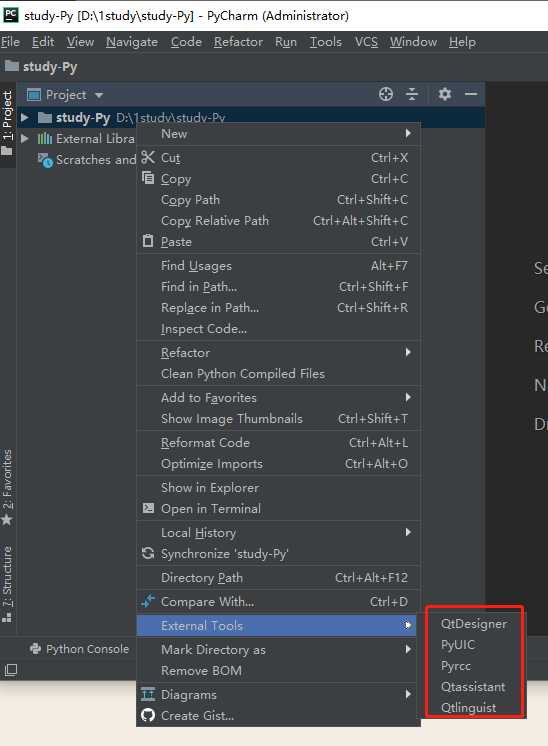This screenshot has height=746, width=548.
Task: Click the Python Console icon
Action: [35, 648]
